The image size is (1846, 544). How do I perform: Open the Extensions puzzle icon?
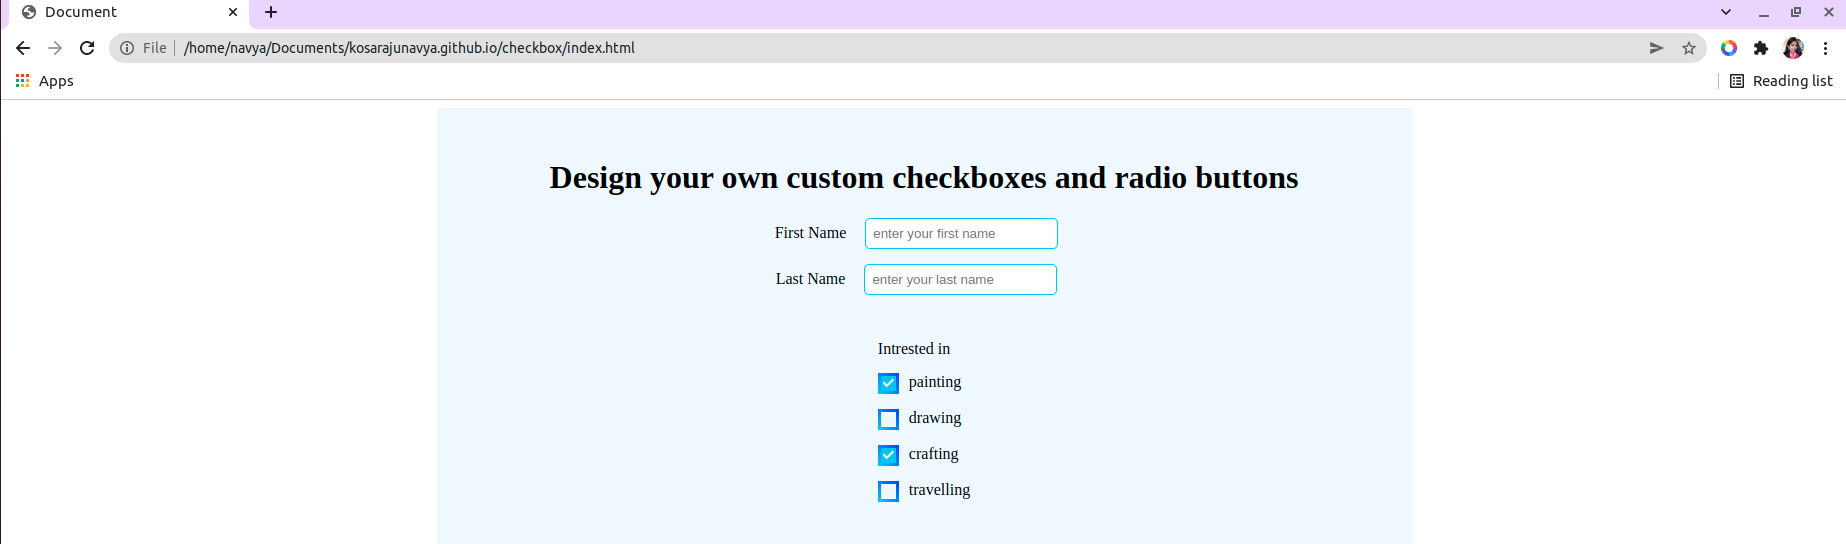pos(1761,48)
